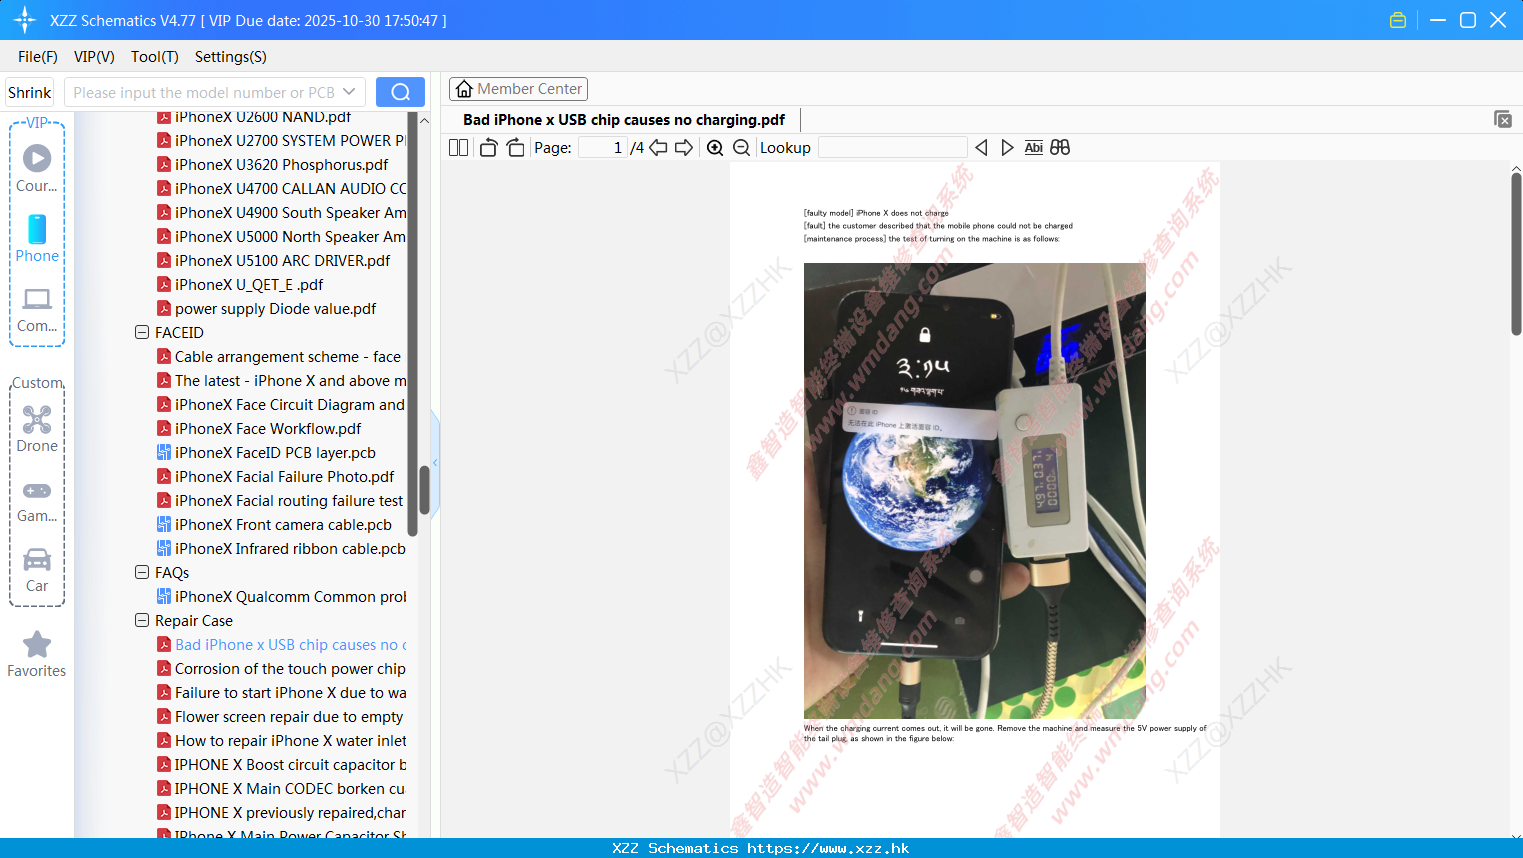The image size is (1523, 858).
Task: Open IPHONE X Main CODEC borken file
Action: 282,789
